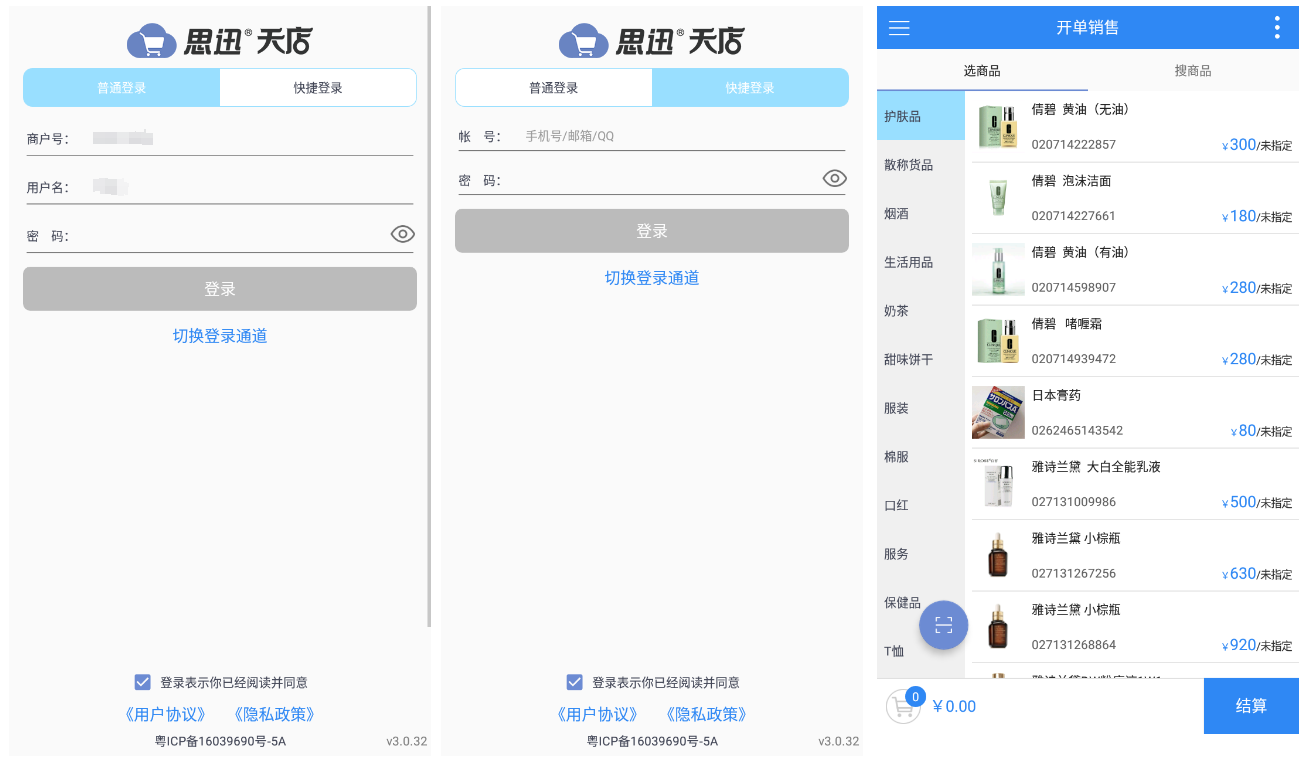
Task: Select the 烟酒 category in sidebar
Action: click(x=897, y=214)
